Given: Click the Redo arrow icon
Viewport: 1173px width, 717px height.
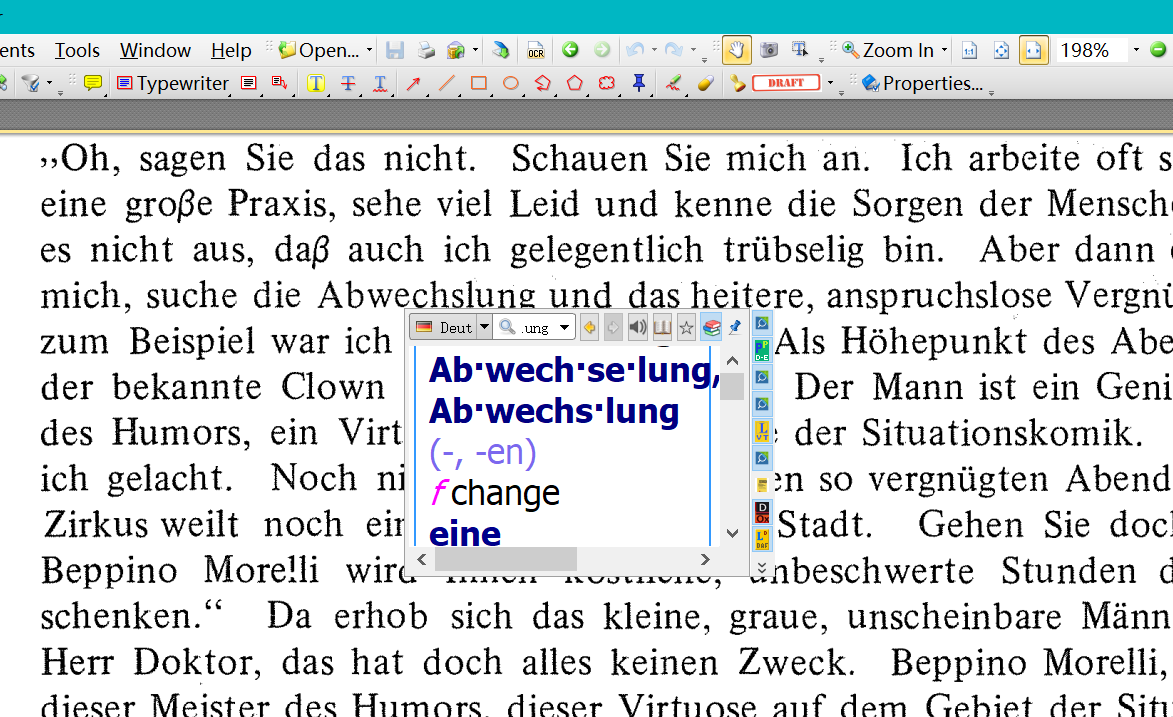Looking at the screenshot, I should (x=673, y=50).
